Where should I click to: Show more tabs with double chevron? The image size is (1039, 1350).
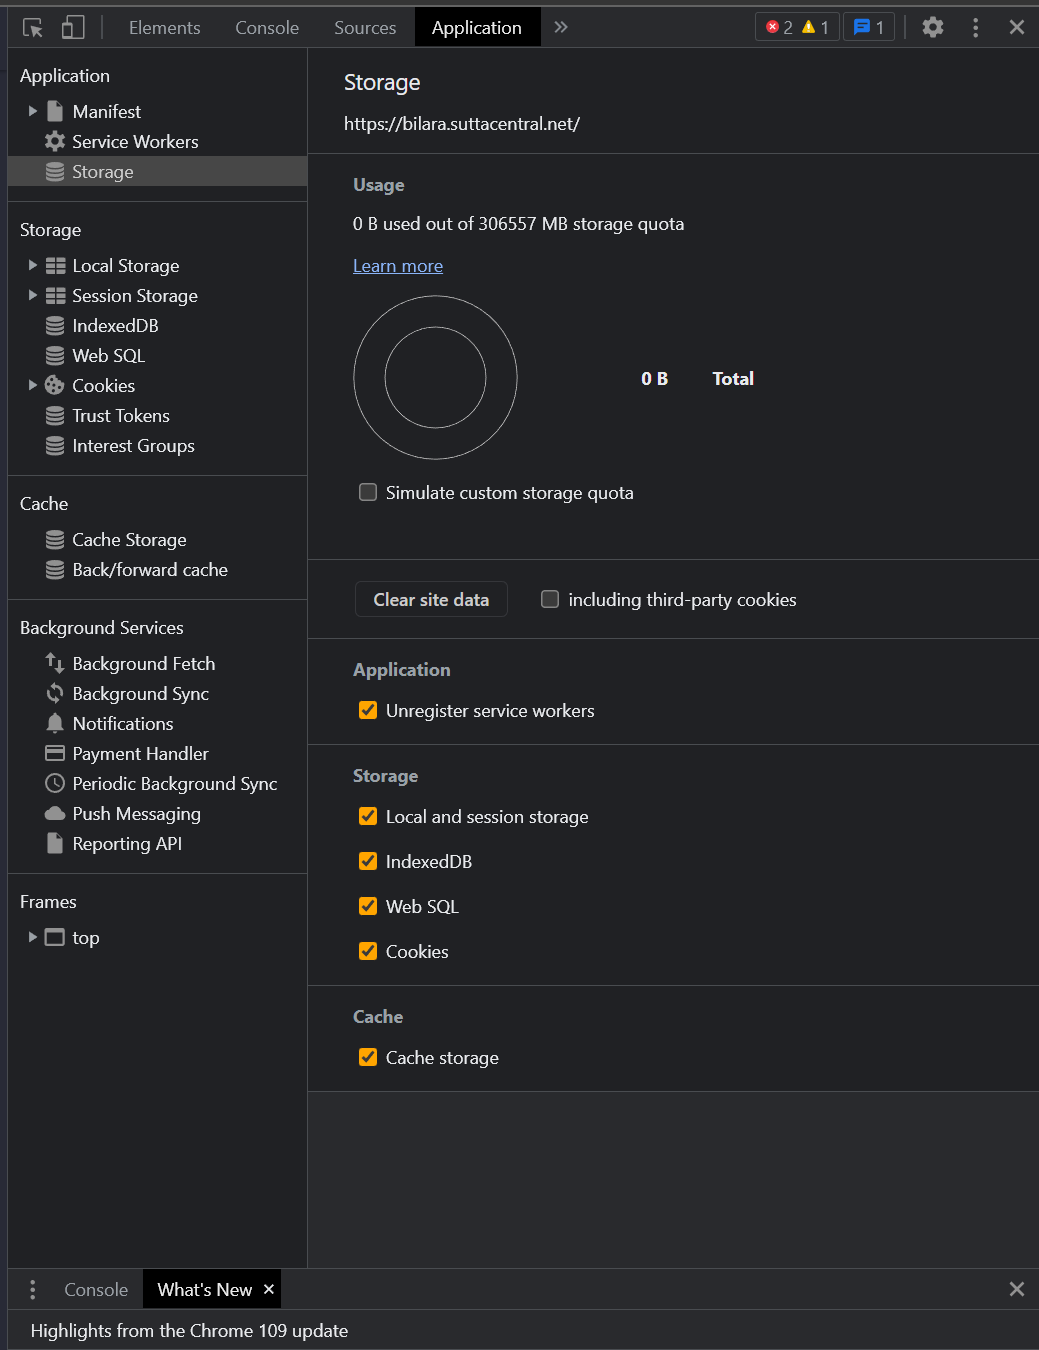pyautogui.click(x=561, y=28)
